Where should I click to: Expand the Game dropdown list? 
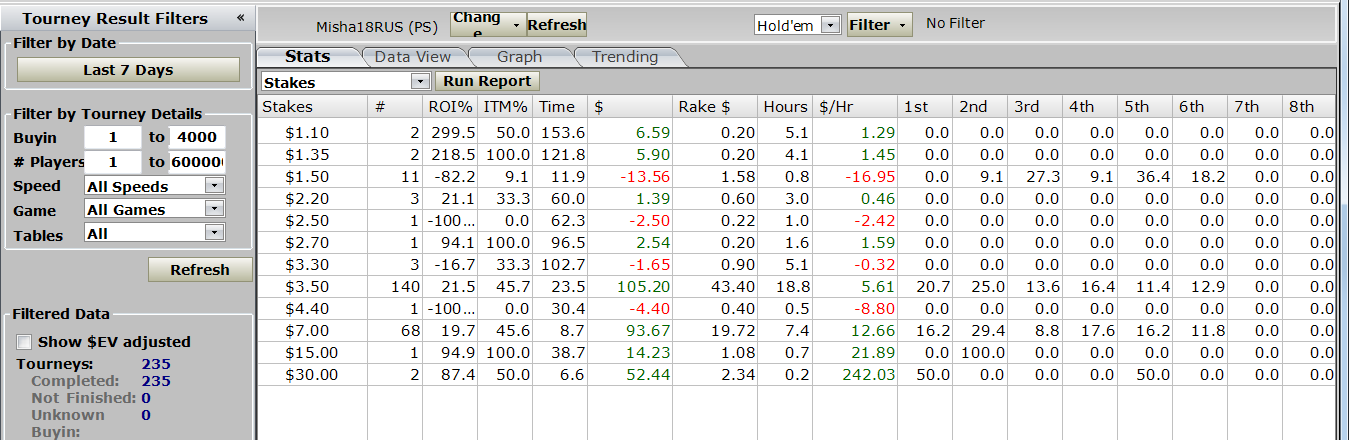pos(213,209)
